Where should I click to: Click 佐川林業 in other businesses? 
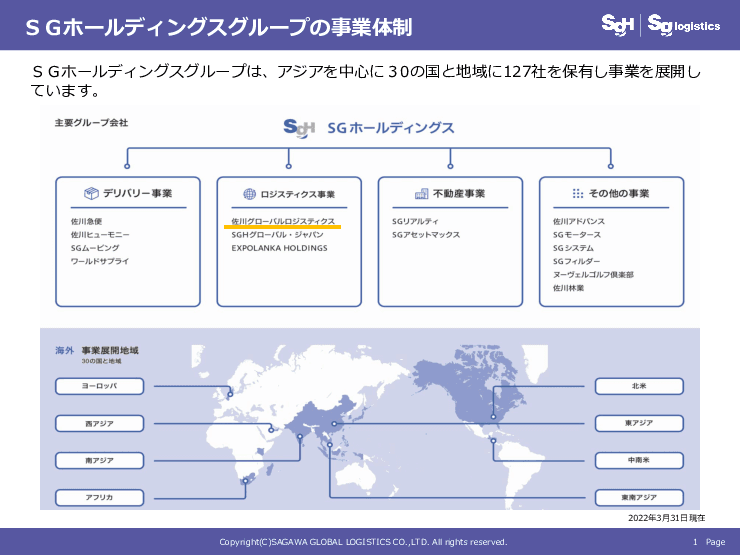568,288
